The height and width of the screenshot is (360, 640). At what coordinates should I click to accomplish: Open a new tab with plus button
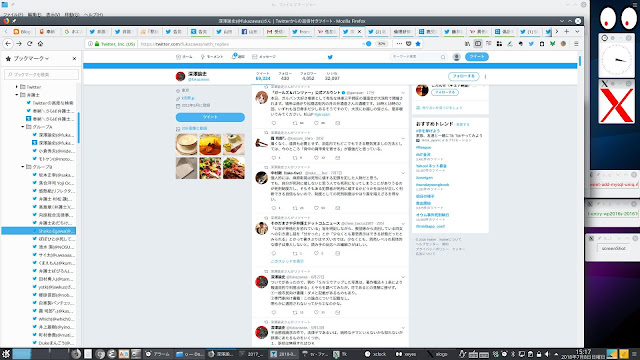567,31
